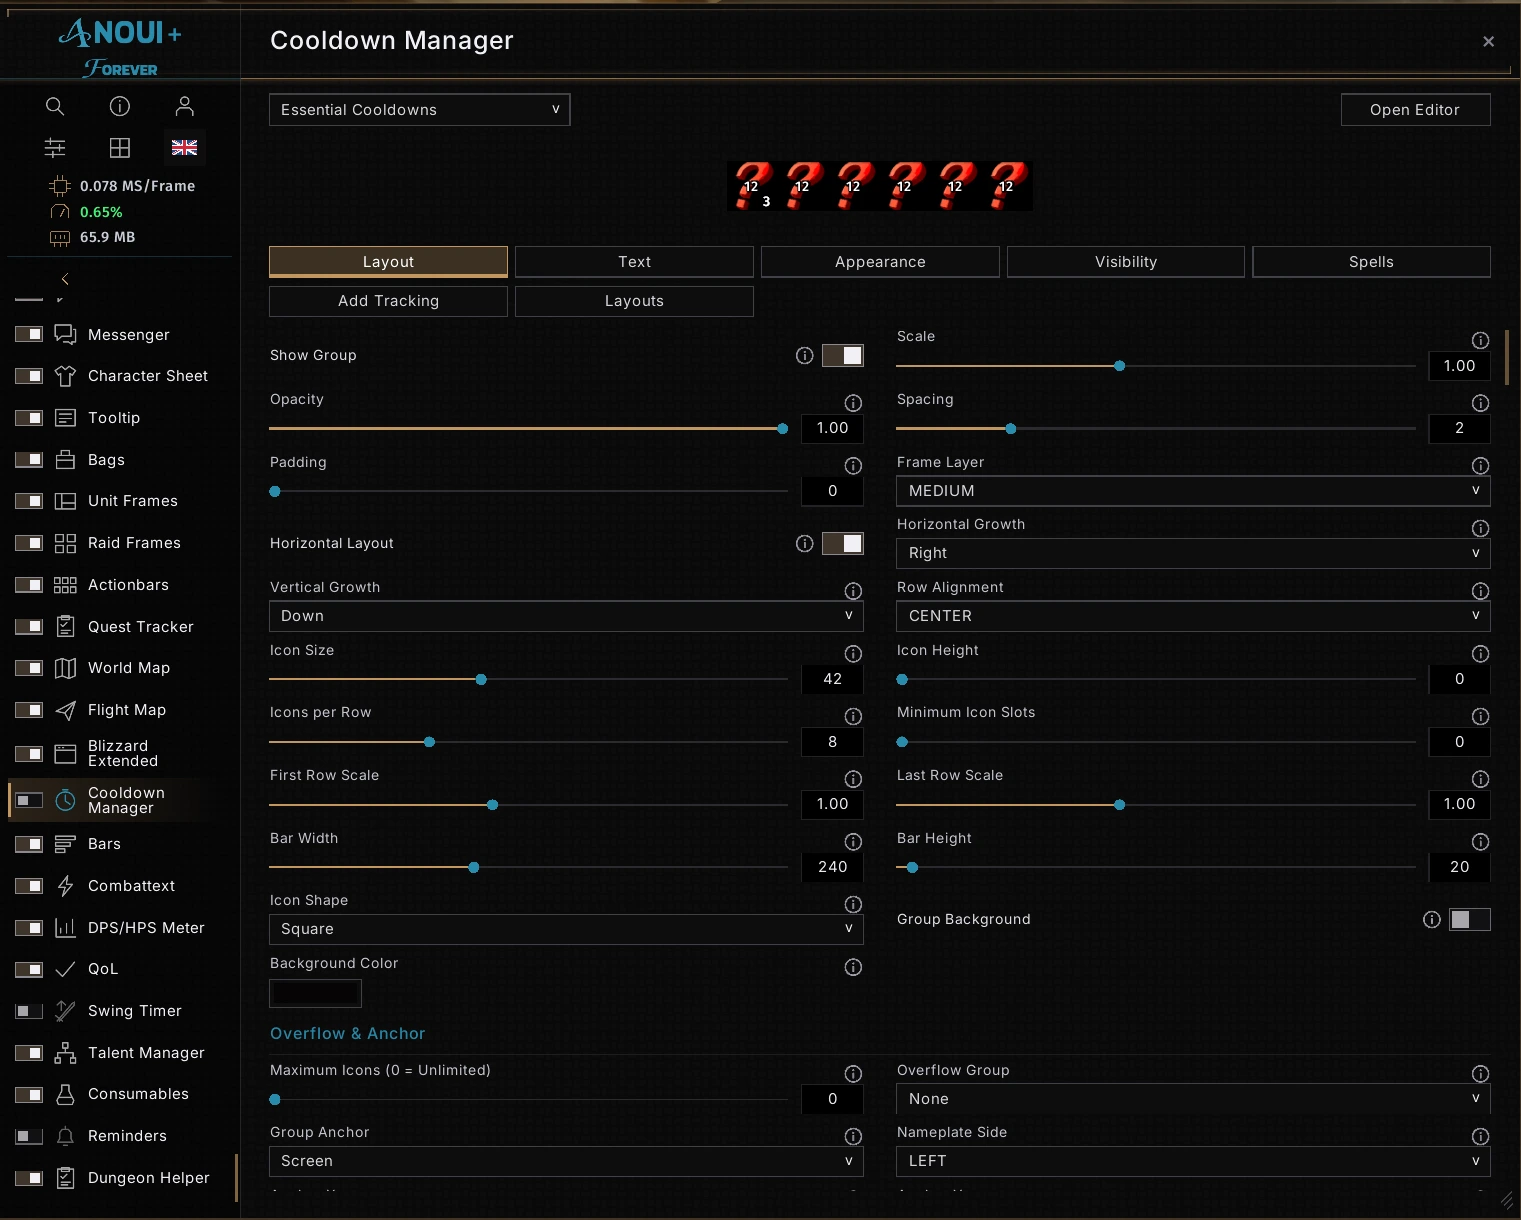Screen dimensions: 1521x1220
Task: Toggle the Group Background switch
Action: (x=1470, y=919)
